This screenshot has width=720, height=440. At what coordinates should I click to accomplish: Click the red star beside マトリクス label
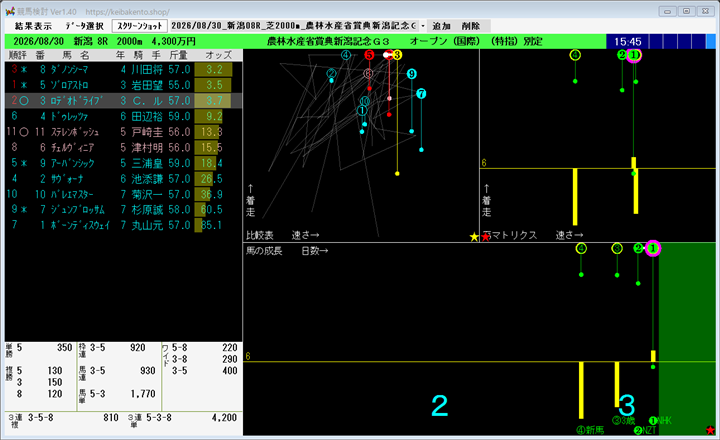[485, 237]
